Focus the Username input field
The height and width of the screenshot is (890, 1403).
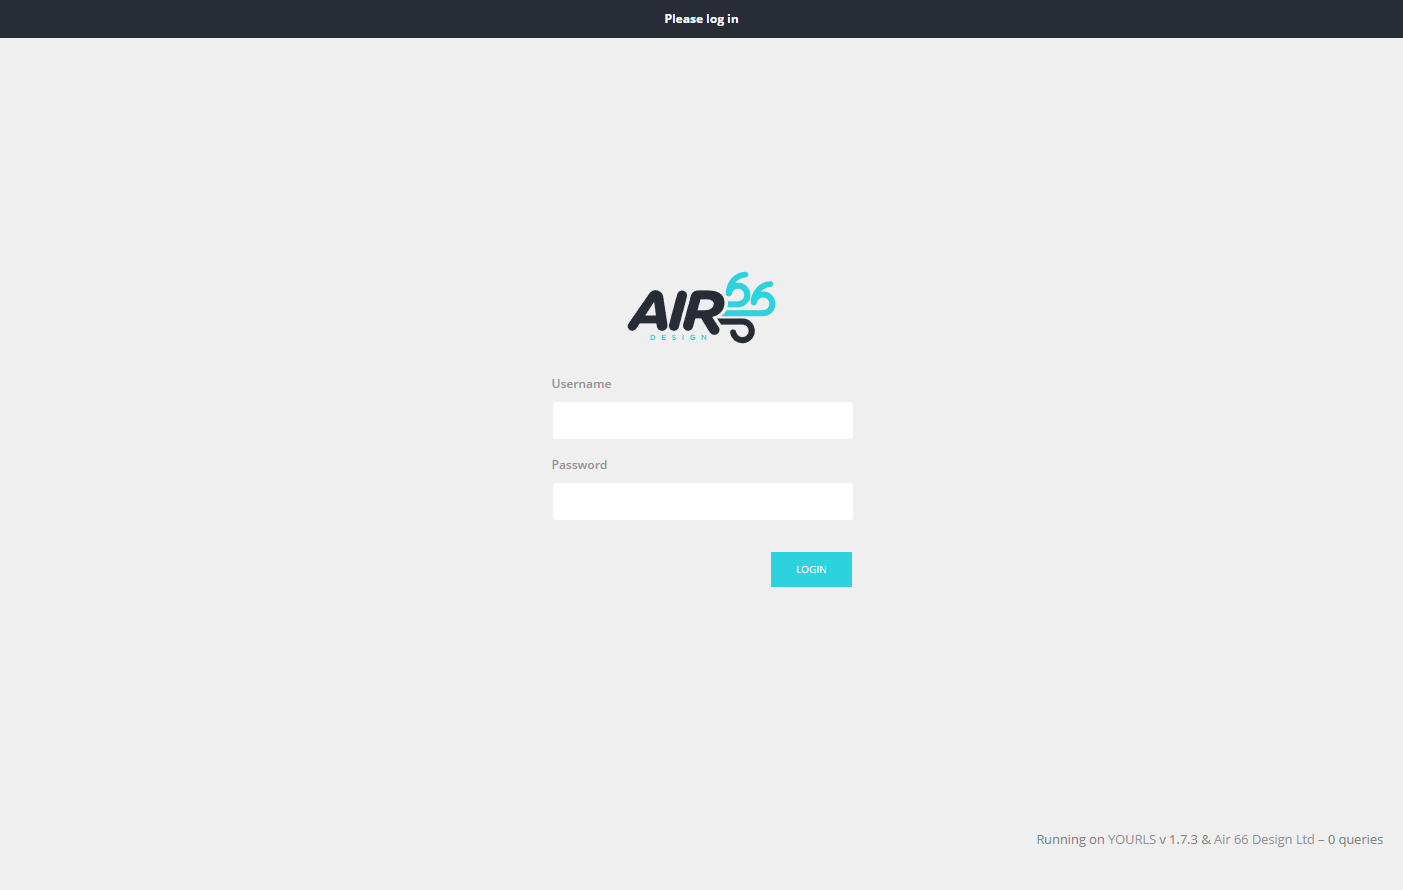point(702,420)
